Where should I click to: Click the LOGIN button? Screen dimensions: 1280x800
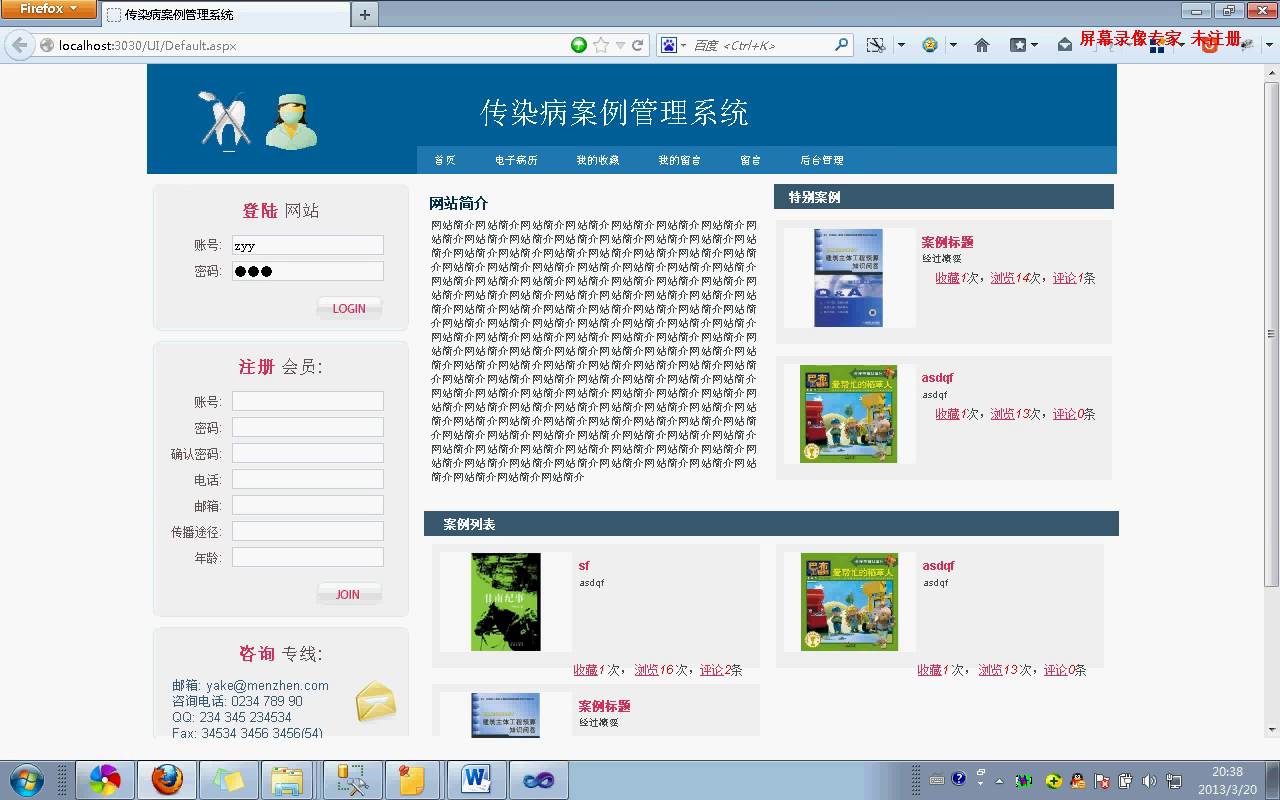[x=349, y=308]
